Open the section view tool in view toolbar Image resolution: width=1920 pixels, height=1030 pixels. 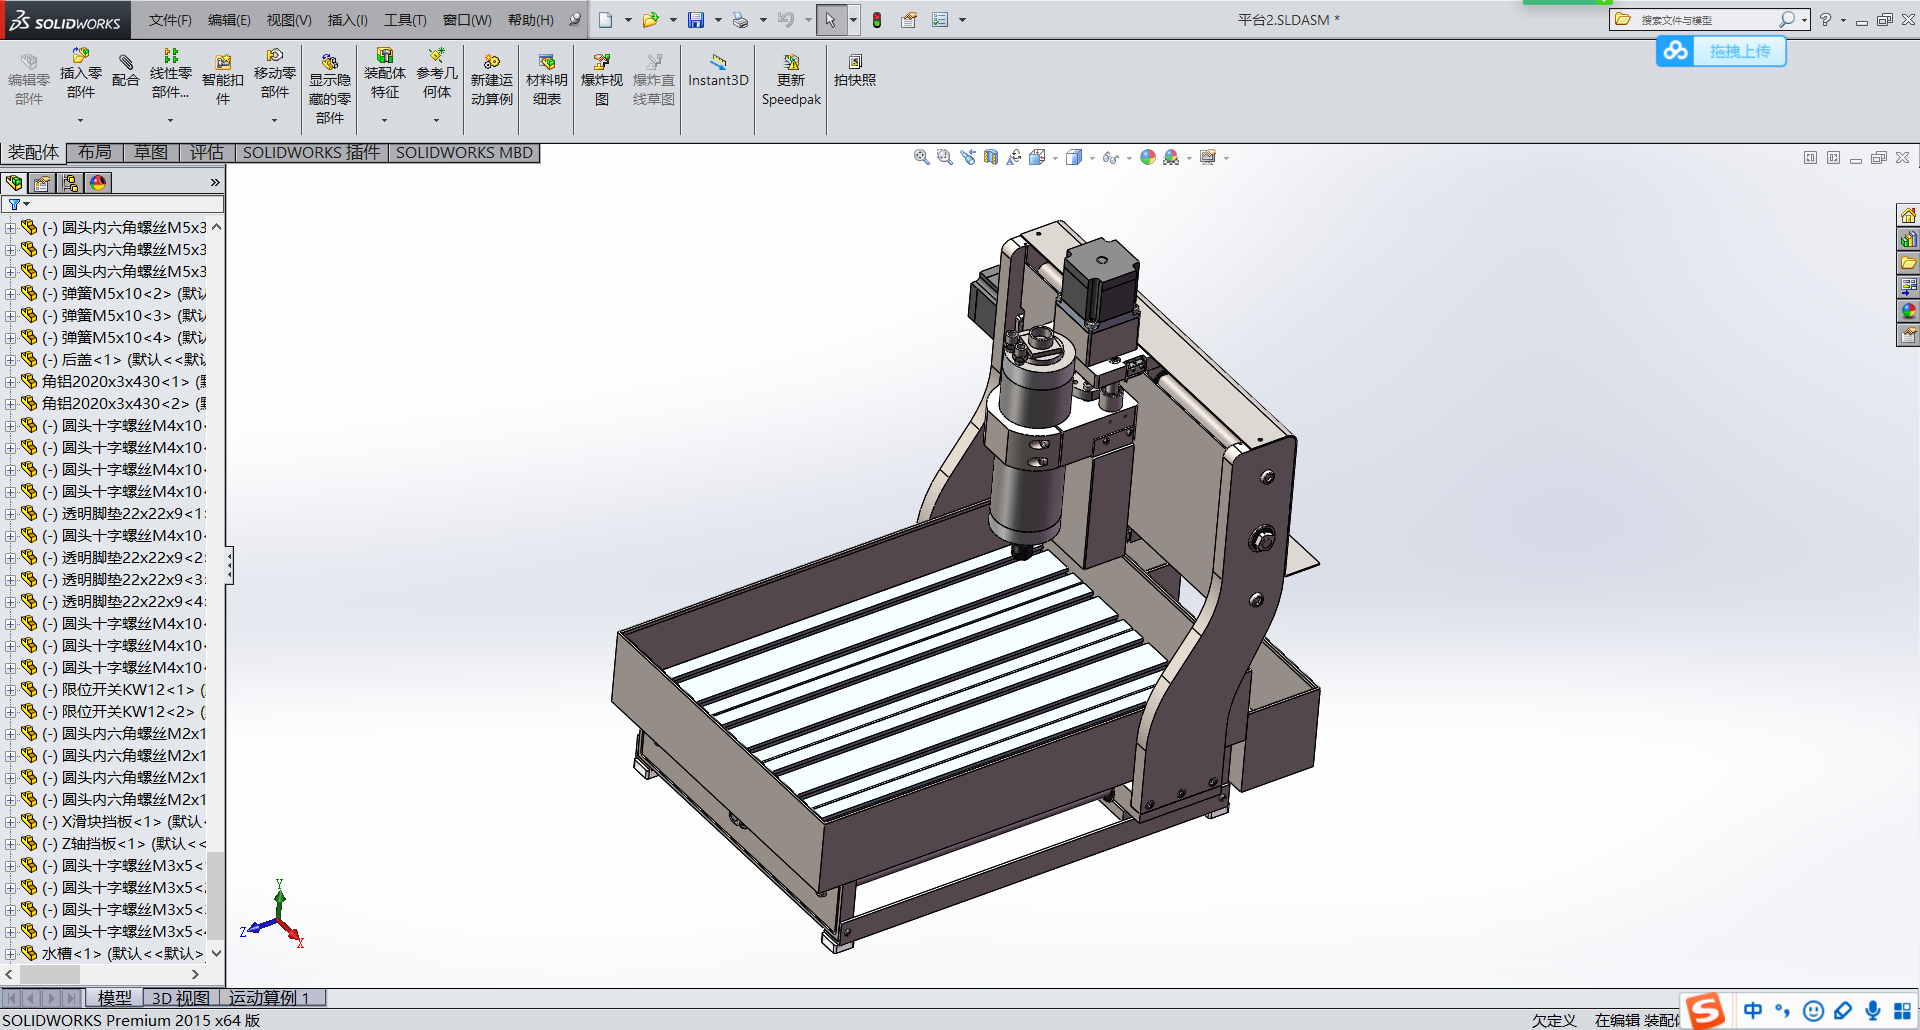point(990,157)
